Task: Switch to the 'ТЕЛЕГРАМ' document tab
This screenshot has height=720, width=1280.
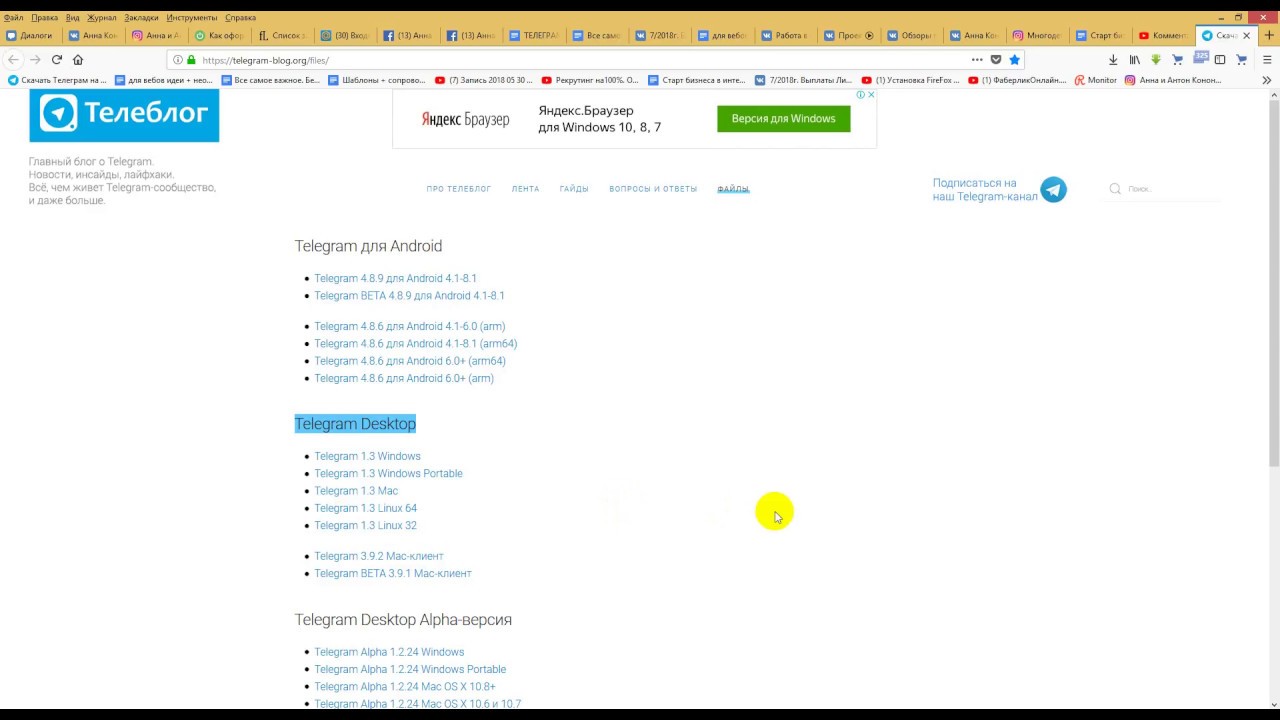Action: [x=533, y=35]
